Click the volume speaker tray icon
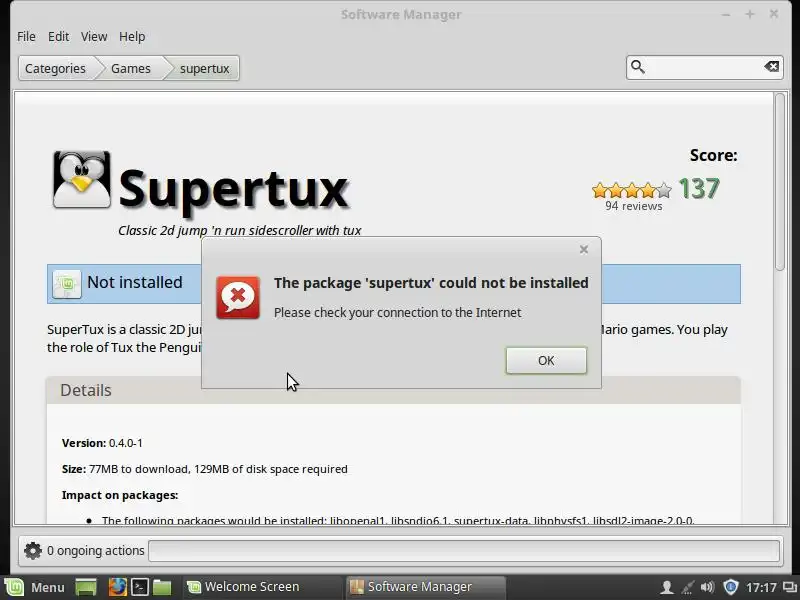The width and height of the screenshot is (800, 600). [708, 587]
